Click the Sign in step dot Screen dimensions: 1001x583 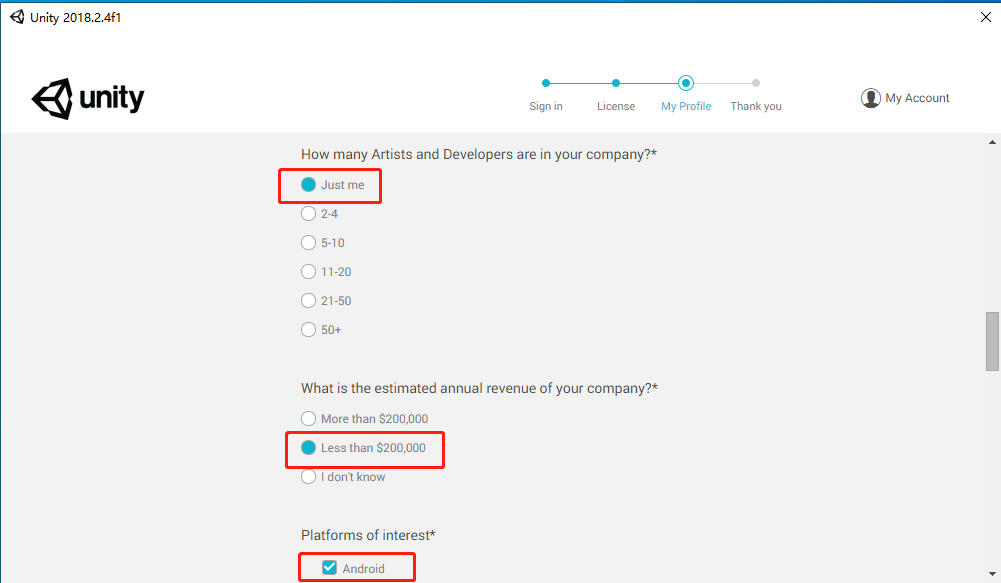(546, 83)
